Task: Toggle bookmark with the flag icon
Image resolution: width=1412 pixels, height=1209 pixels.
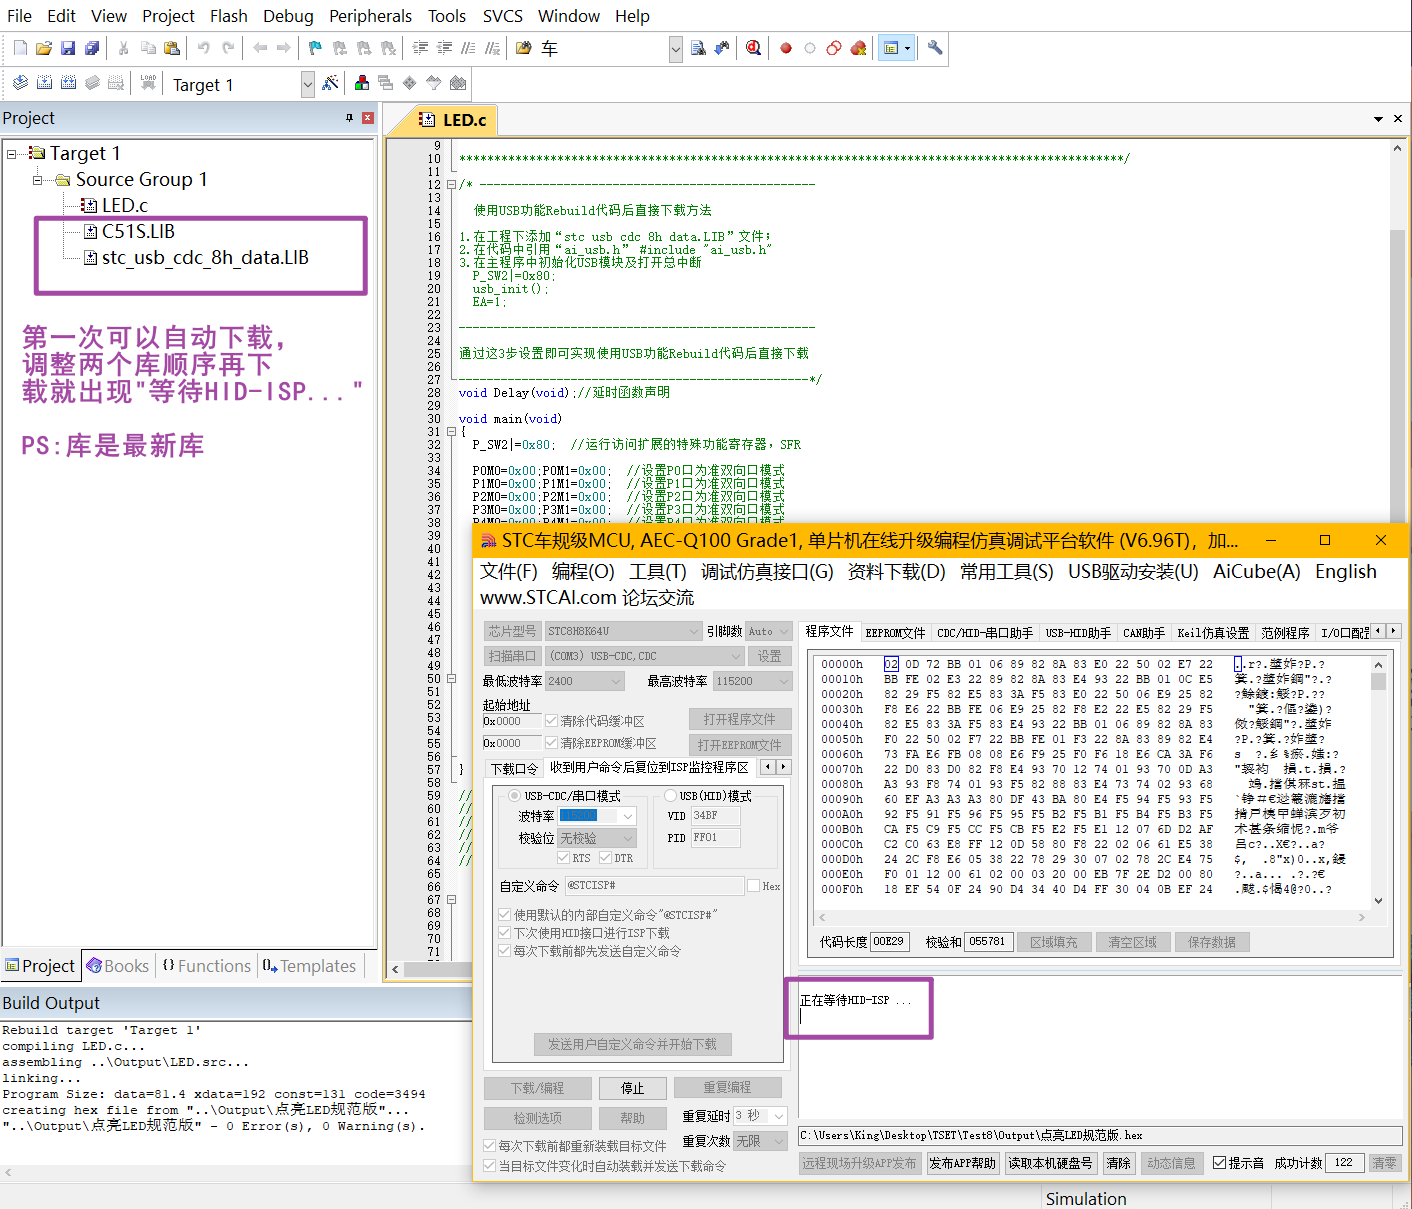Action: pos(315,48)
